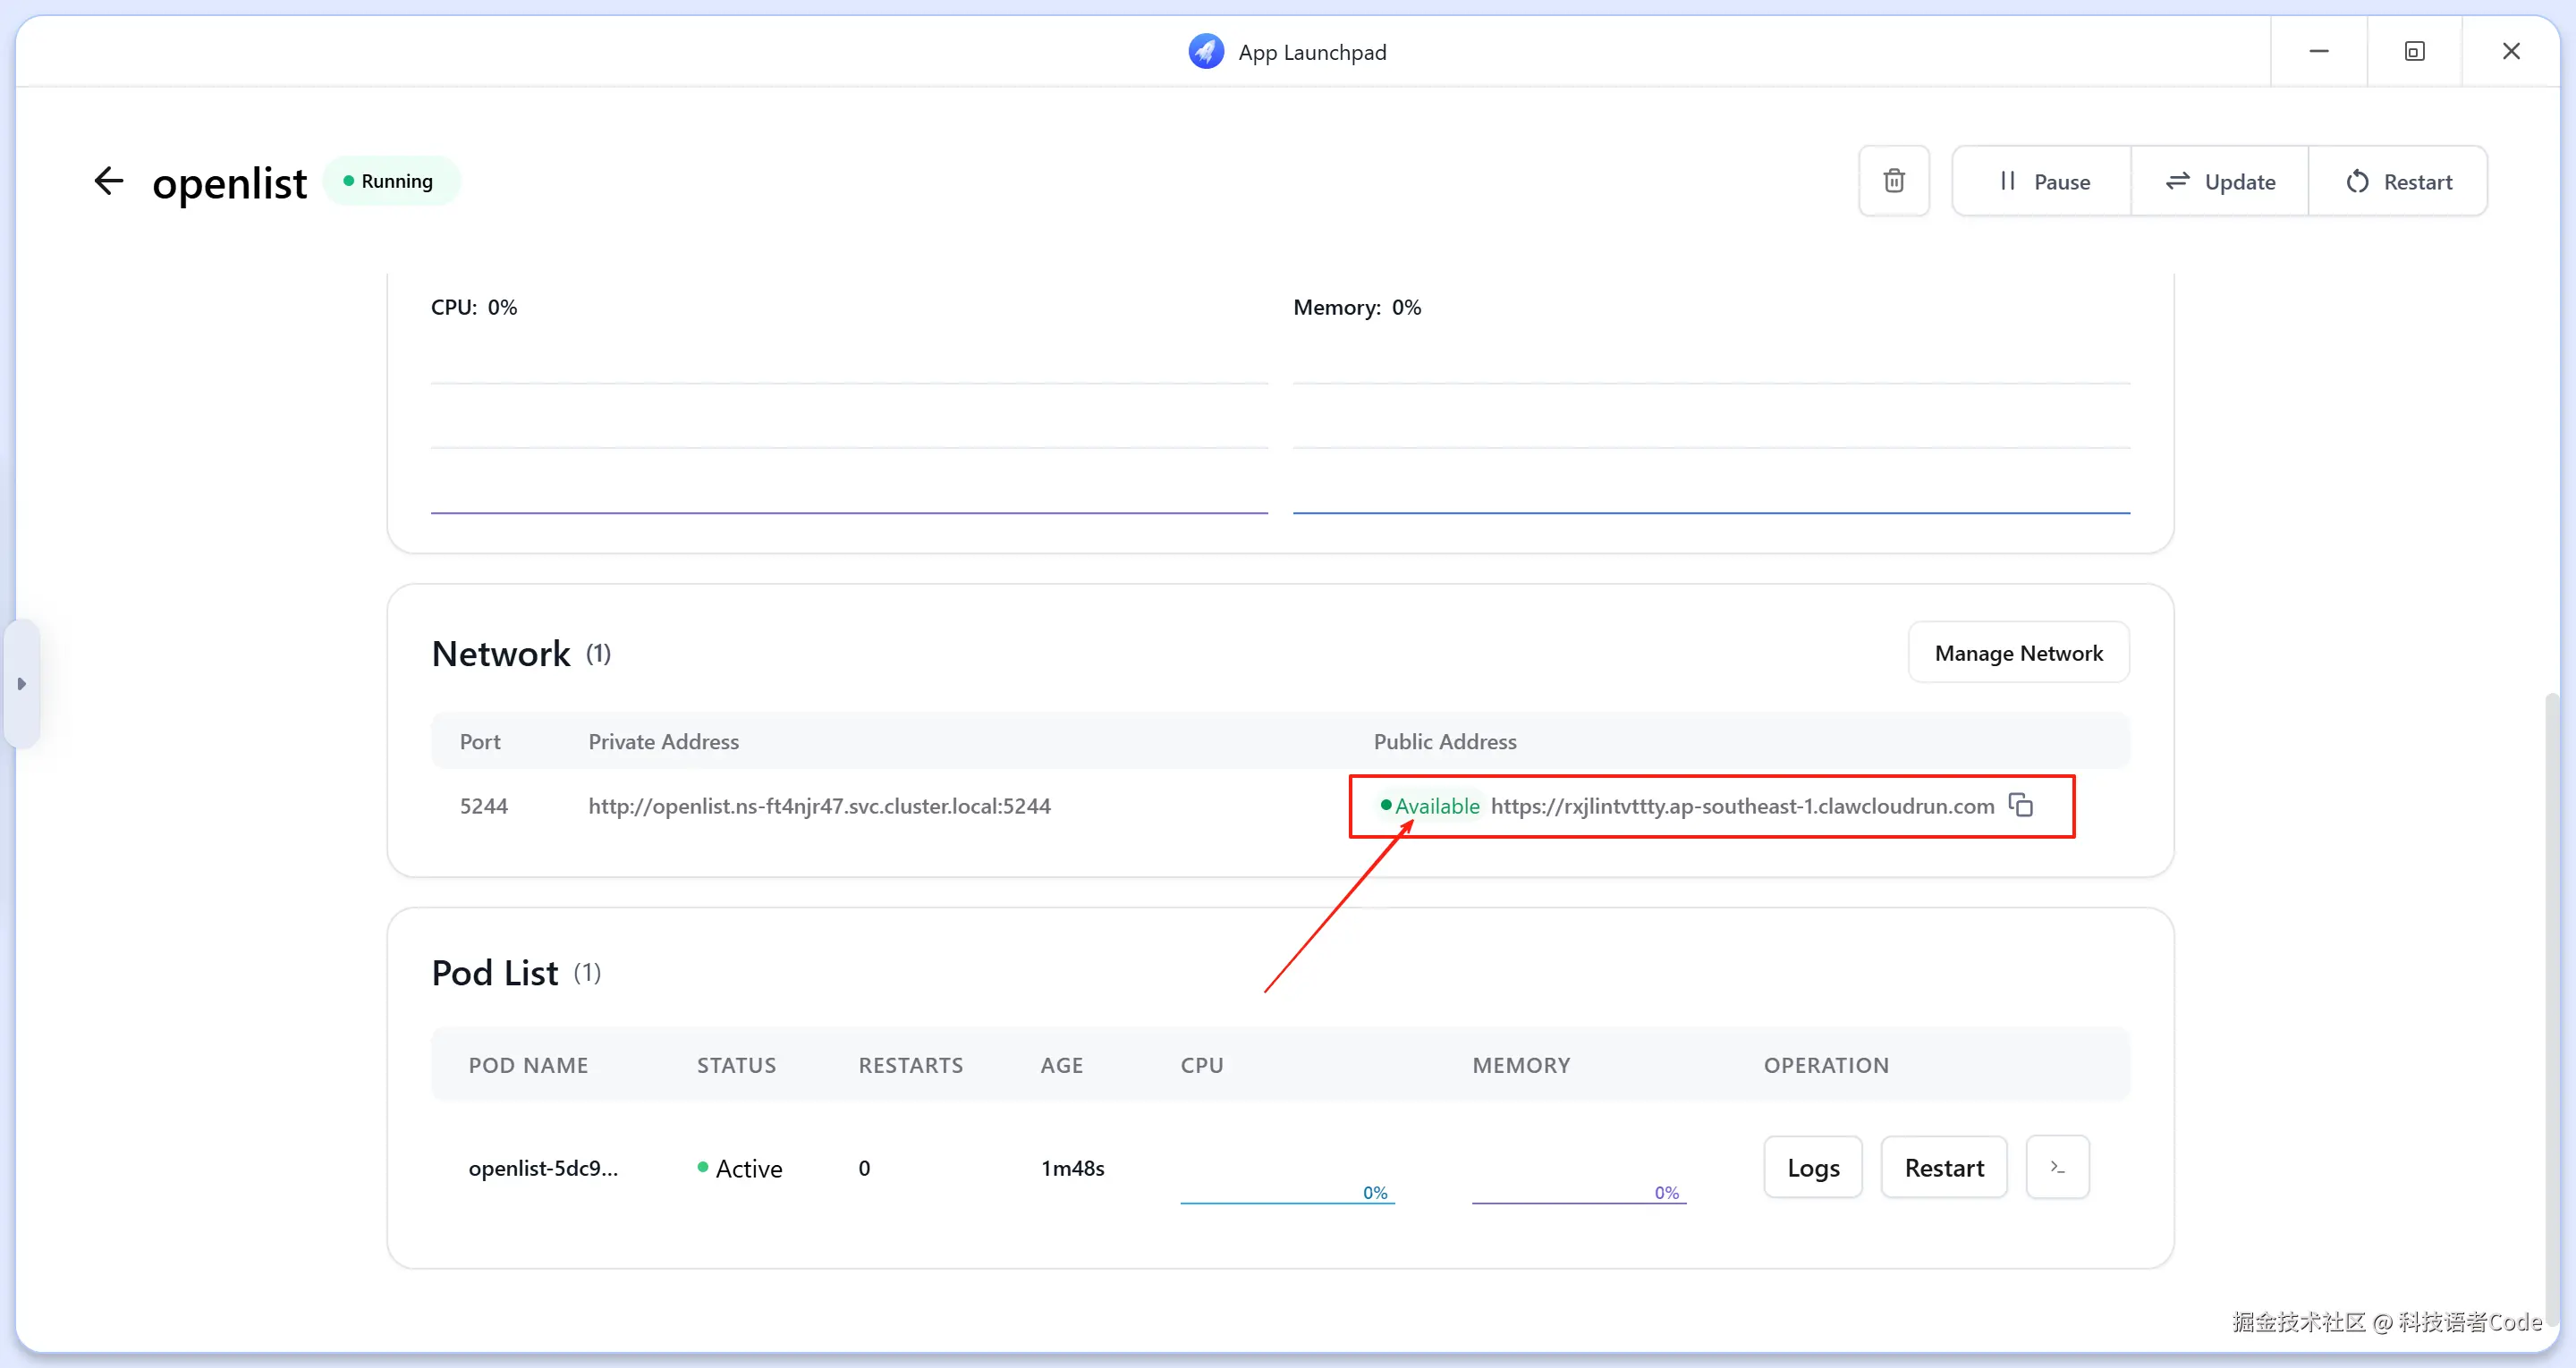The width and height of the screenshot is (2576, 1368).
Task: Restart the app from top toolbar
Action: point(2398,182)
